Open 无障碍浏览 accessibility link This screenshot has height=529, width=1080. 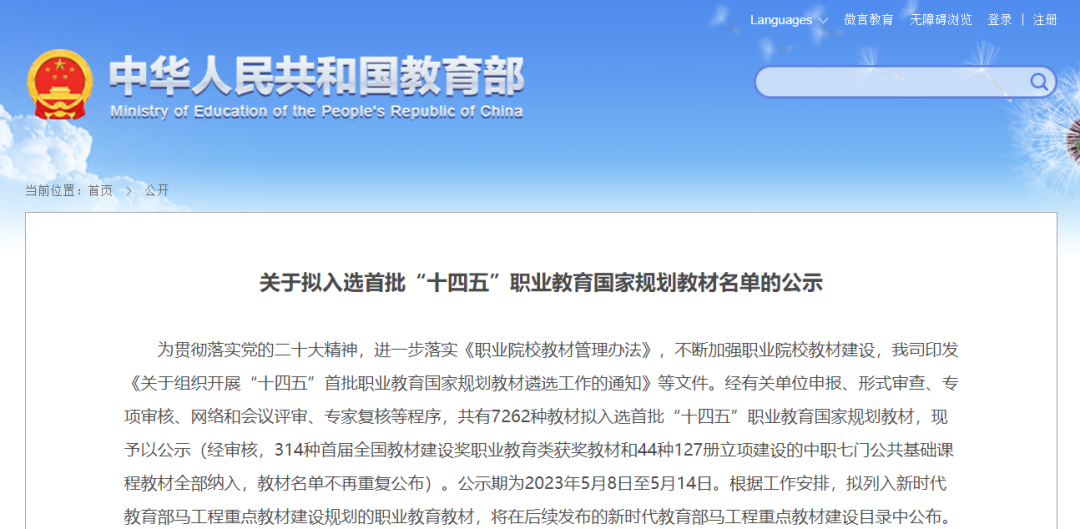coord(941,20)
